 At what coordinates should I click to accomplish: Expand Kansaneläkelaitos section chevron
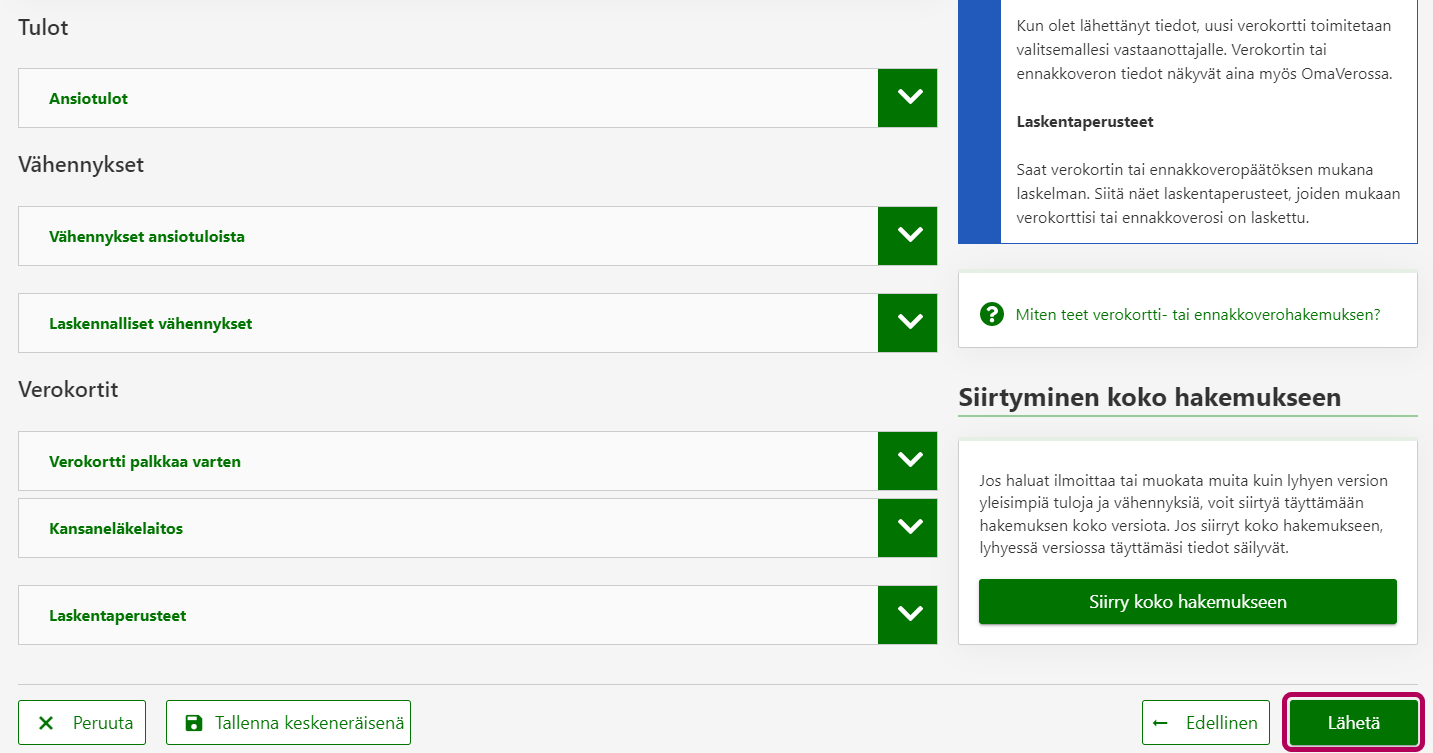pyautogui.click(x=908, y=528)
